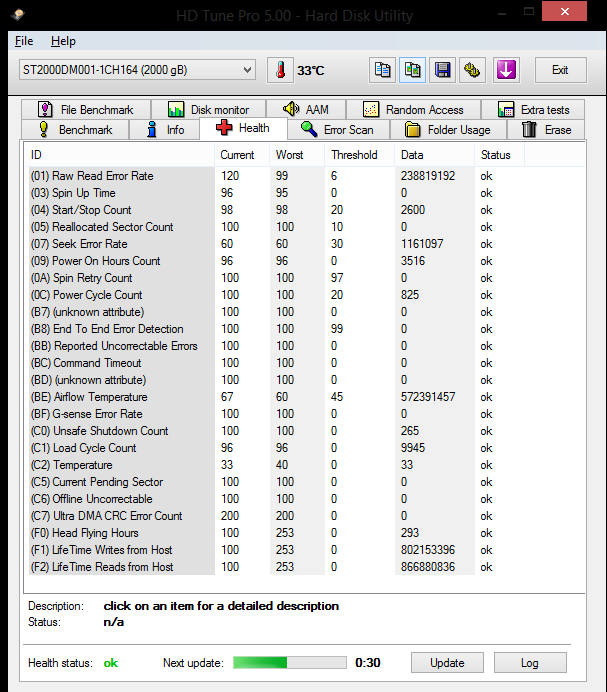Open the drive selection dropdown ST2000DM001
This screenshot has height=692, width=607.
pos(137,70)
